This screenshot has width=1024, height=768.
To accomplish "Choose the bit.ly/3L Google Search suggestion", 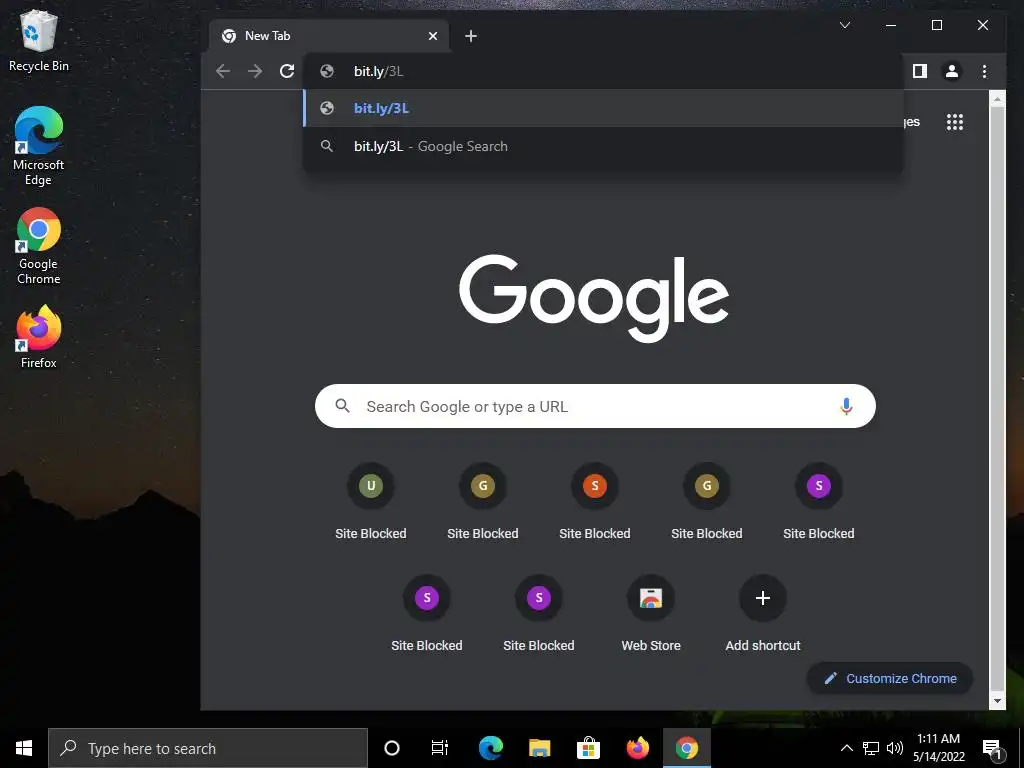I will [x=603, y=146].
